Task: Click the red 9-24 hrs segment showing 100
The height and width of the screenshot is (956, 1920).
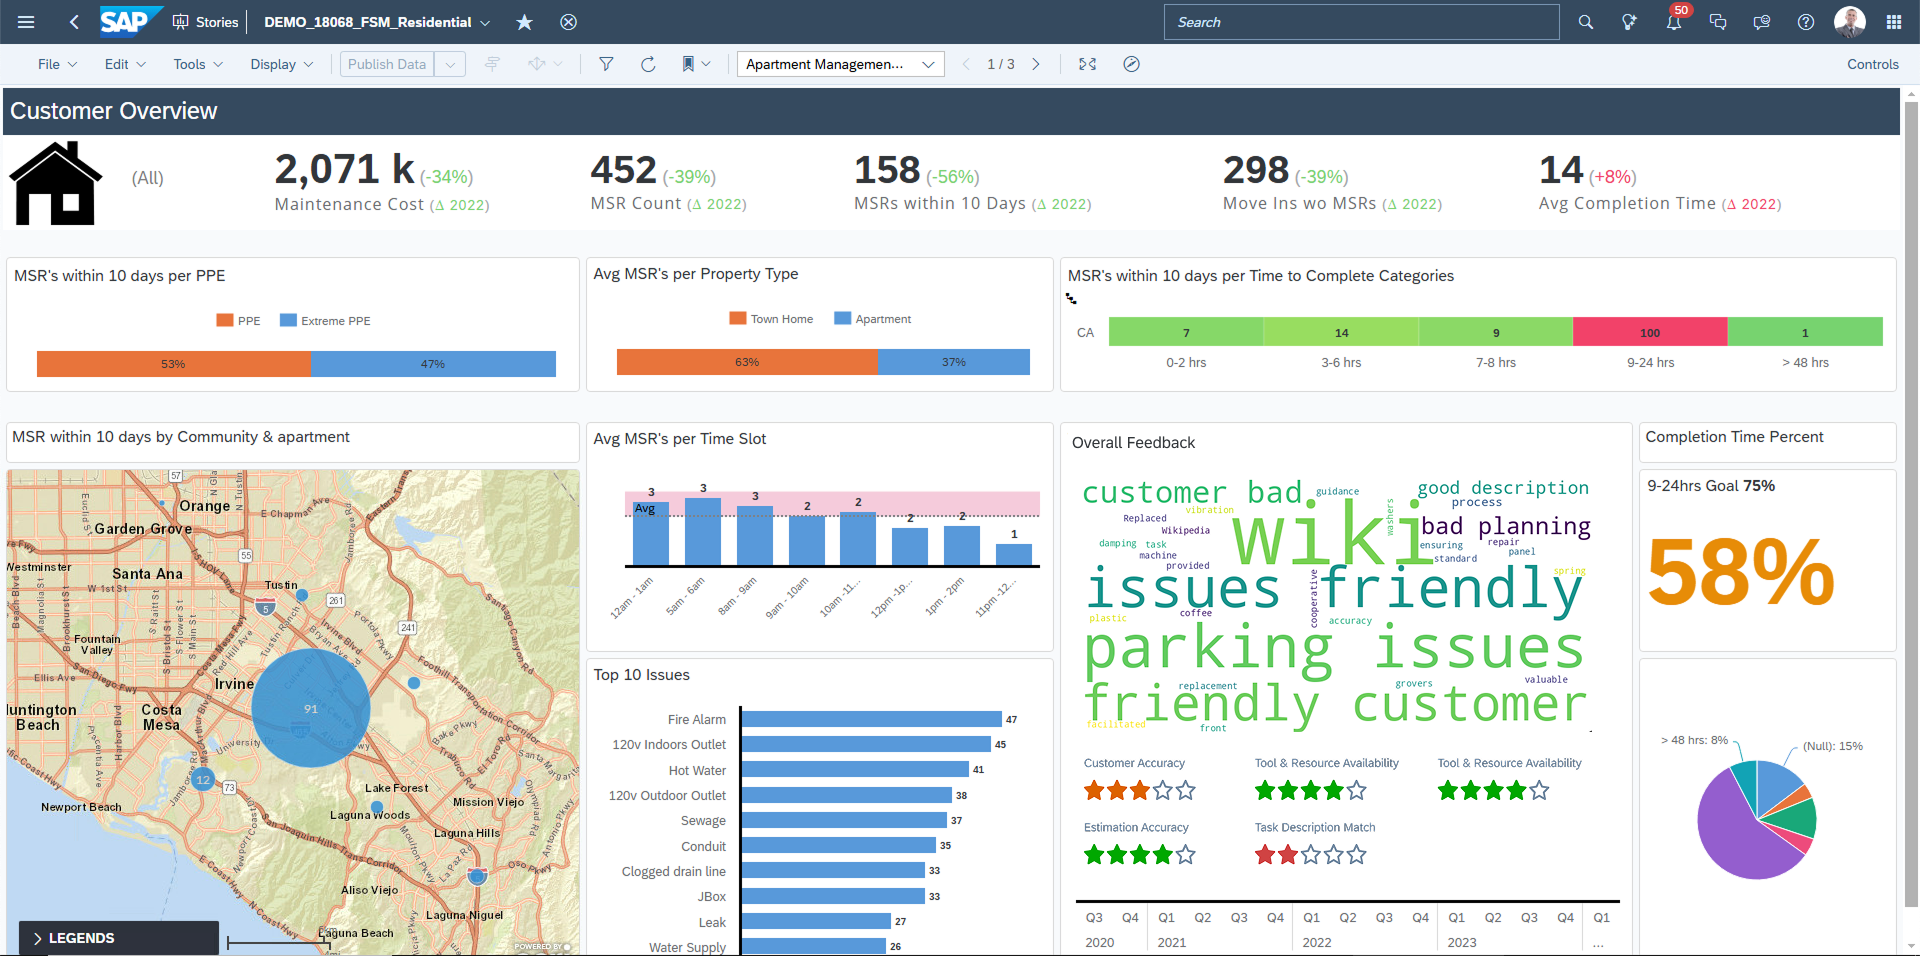Action: [x=1649, y=332]
